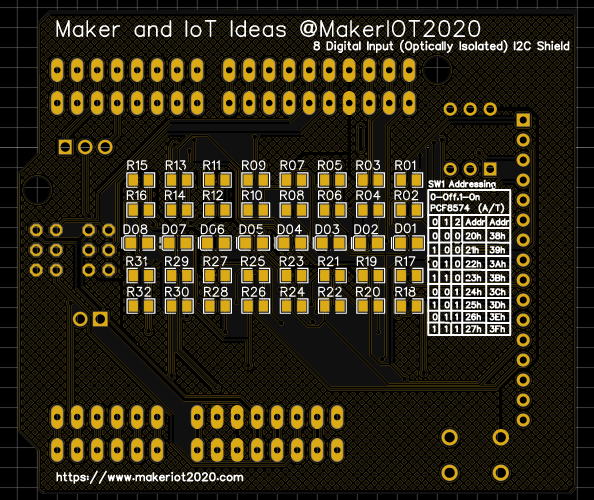Select the R09 resistor footprint

click(255, 180)
